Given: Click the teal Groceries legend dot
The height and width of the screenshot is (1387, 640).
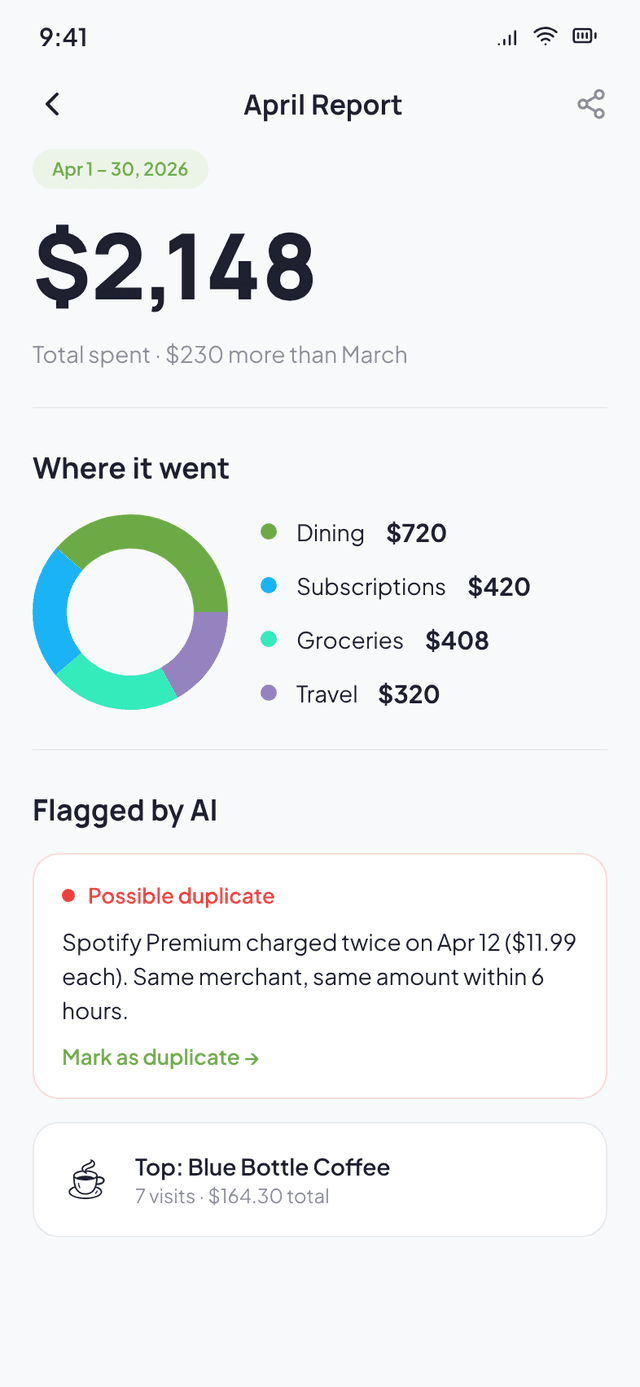Looking at the screenshot, I should pos(268,640).
